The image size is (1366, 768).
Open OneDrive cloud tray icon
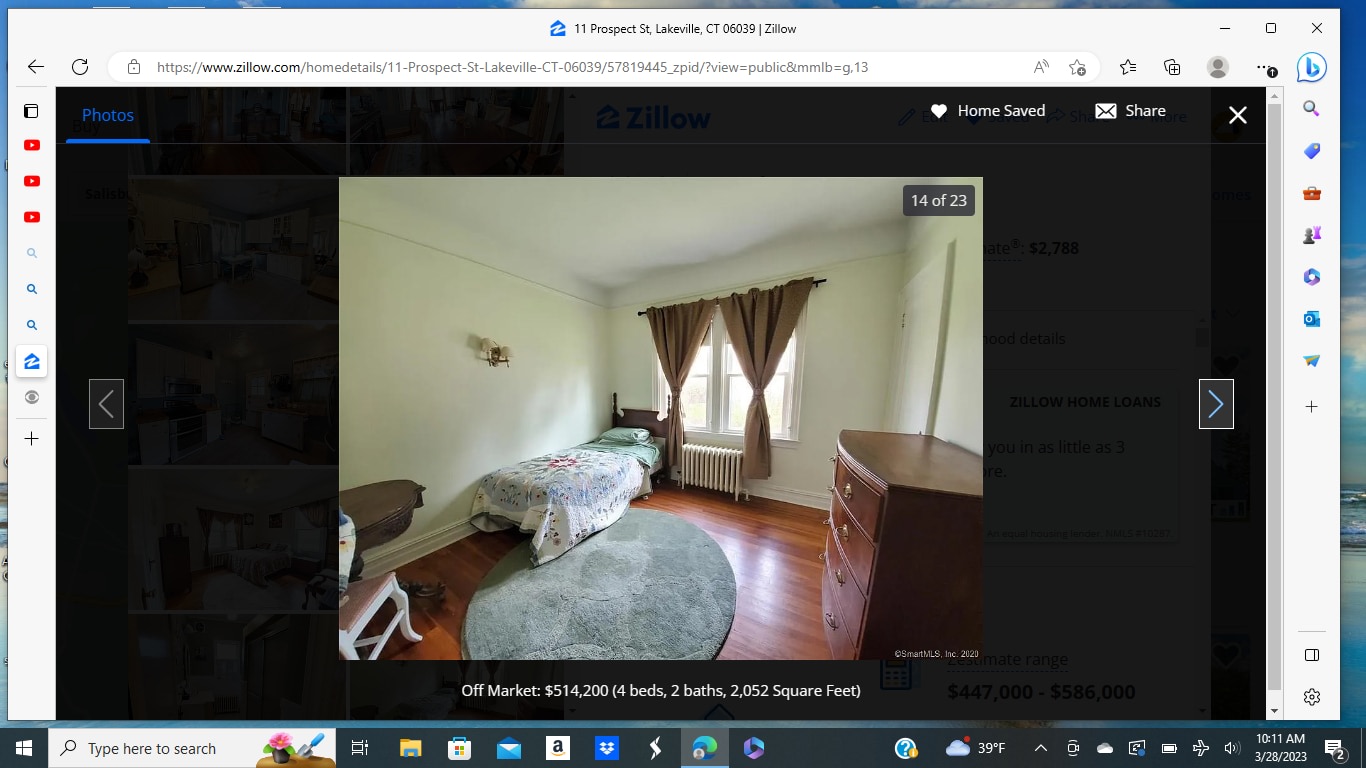[1105, 748]
